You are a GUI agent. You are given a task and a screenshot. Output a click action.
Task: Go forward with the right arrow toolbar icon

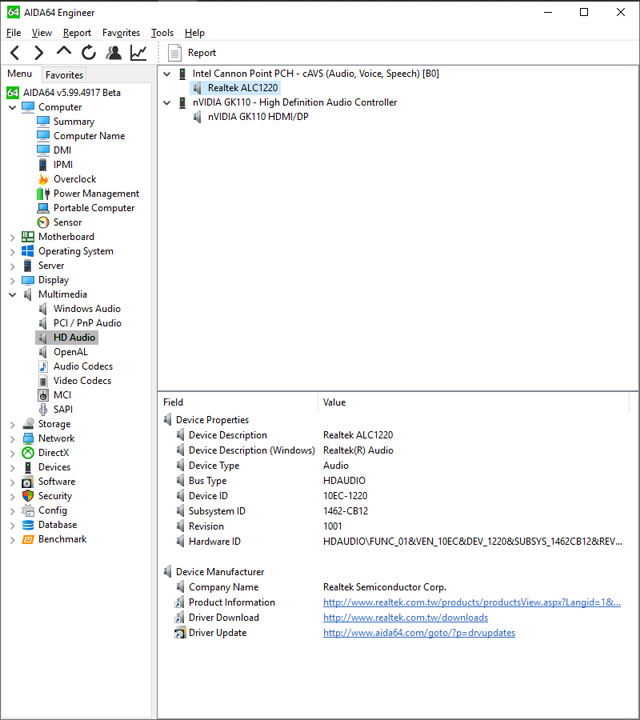[x=39, y=53]
